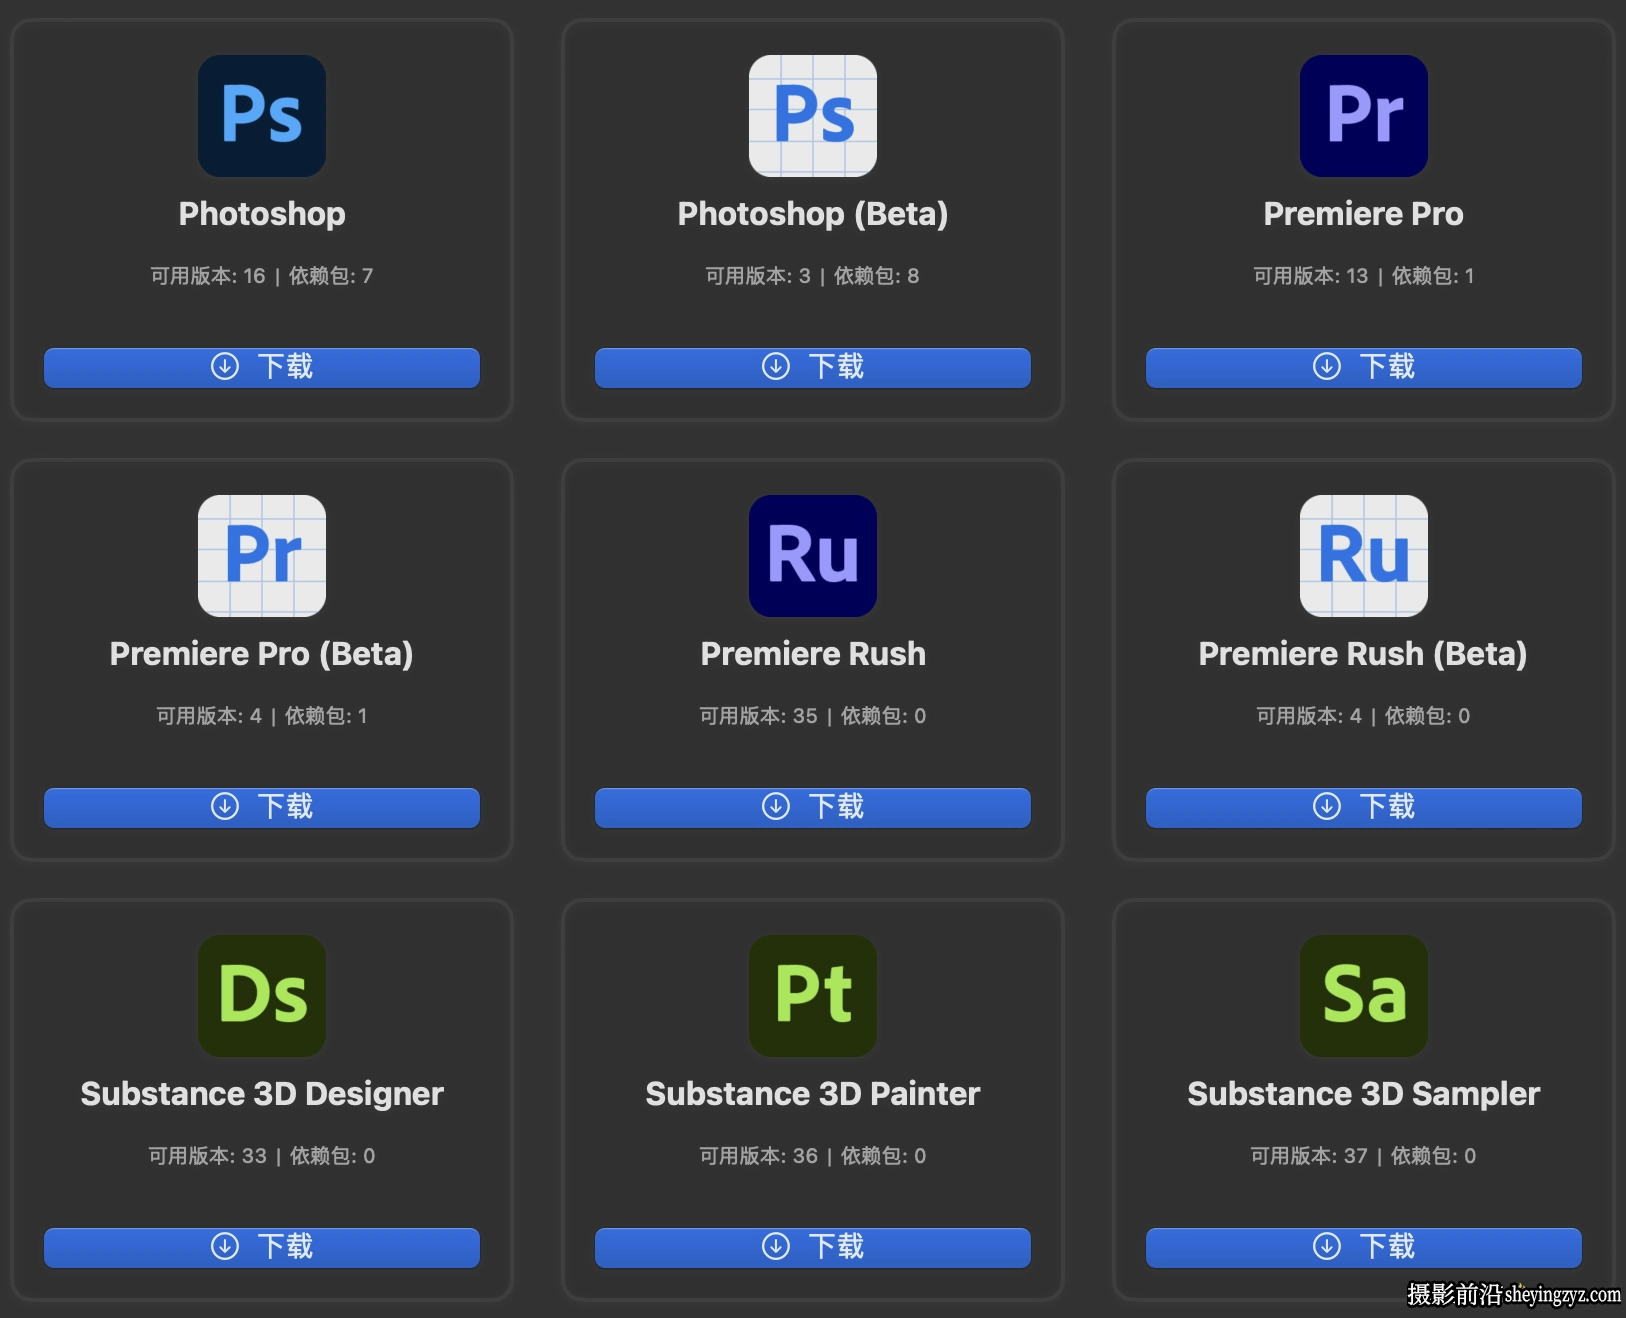Click the Photoshop (Beta) app icon

click(x=813, y=116)
